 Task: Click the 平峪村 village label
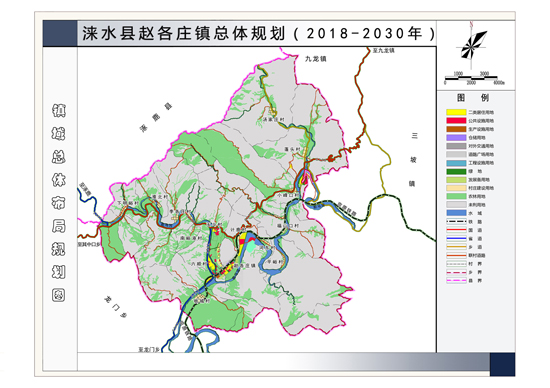point(275,262)
